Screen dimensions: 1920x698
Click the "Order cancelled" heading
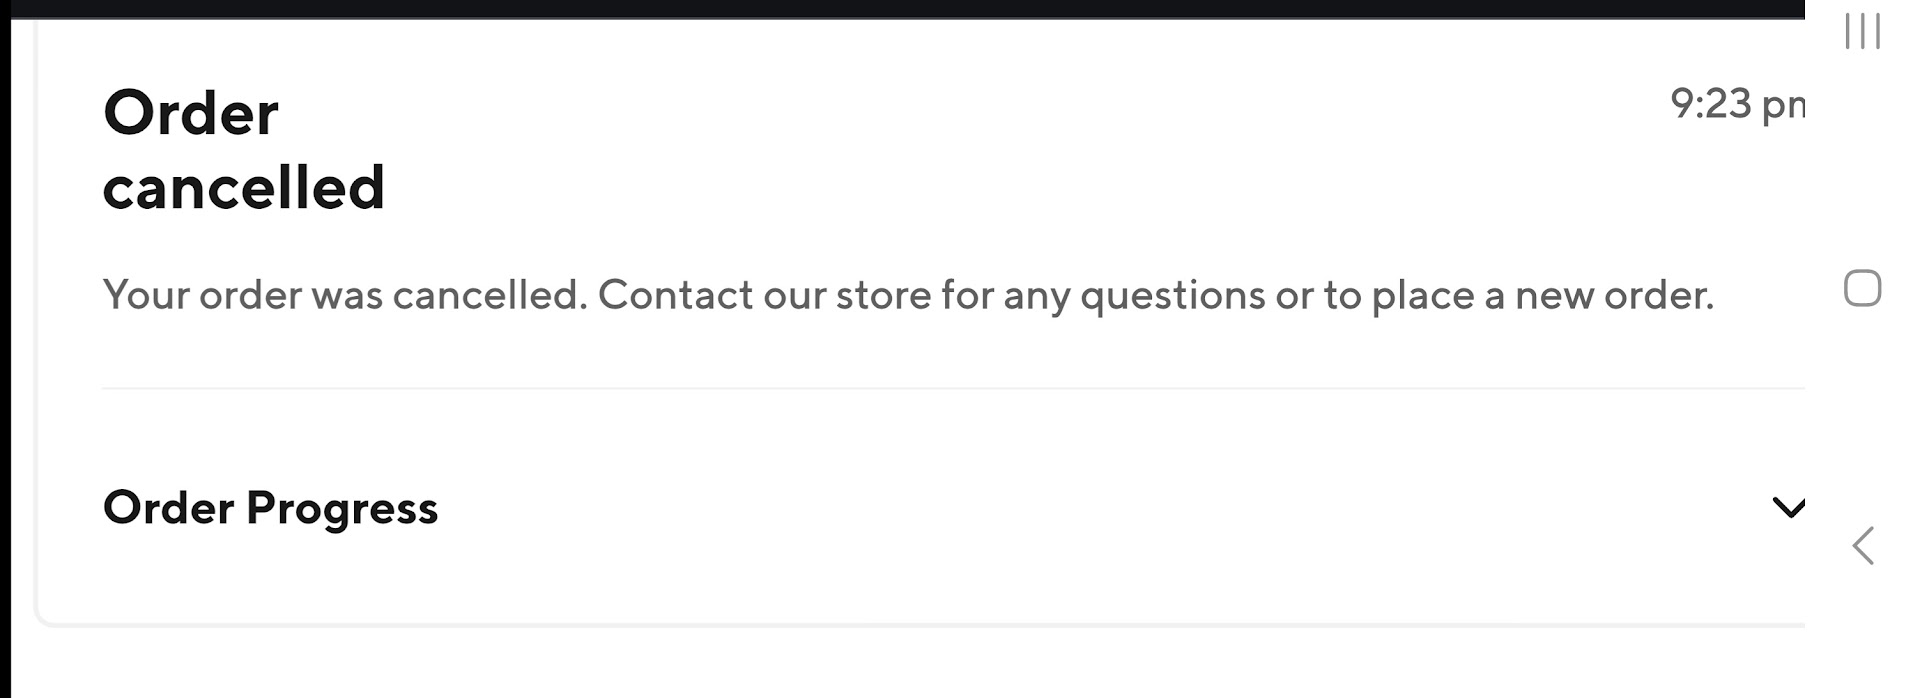pyautogui.click(x=243, y=150)
